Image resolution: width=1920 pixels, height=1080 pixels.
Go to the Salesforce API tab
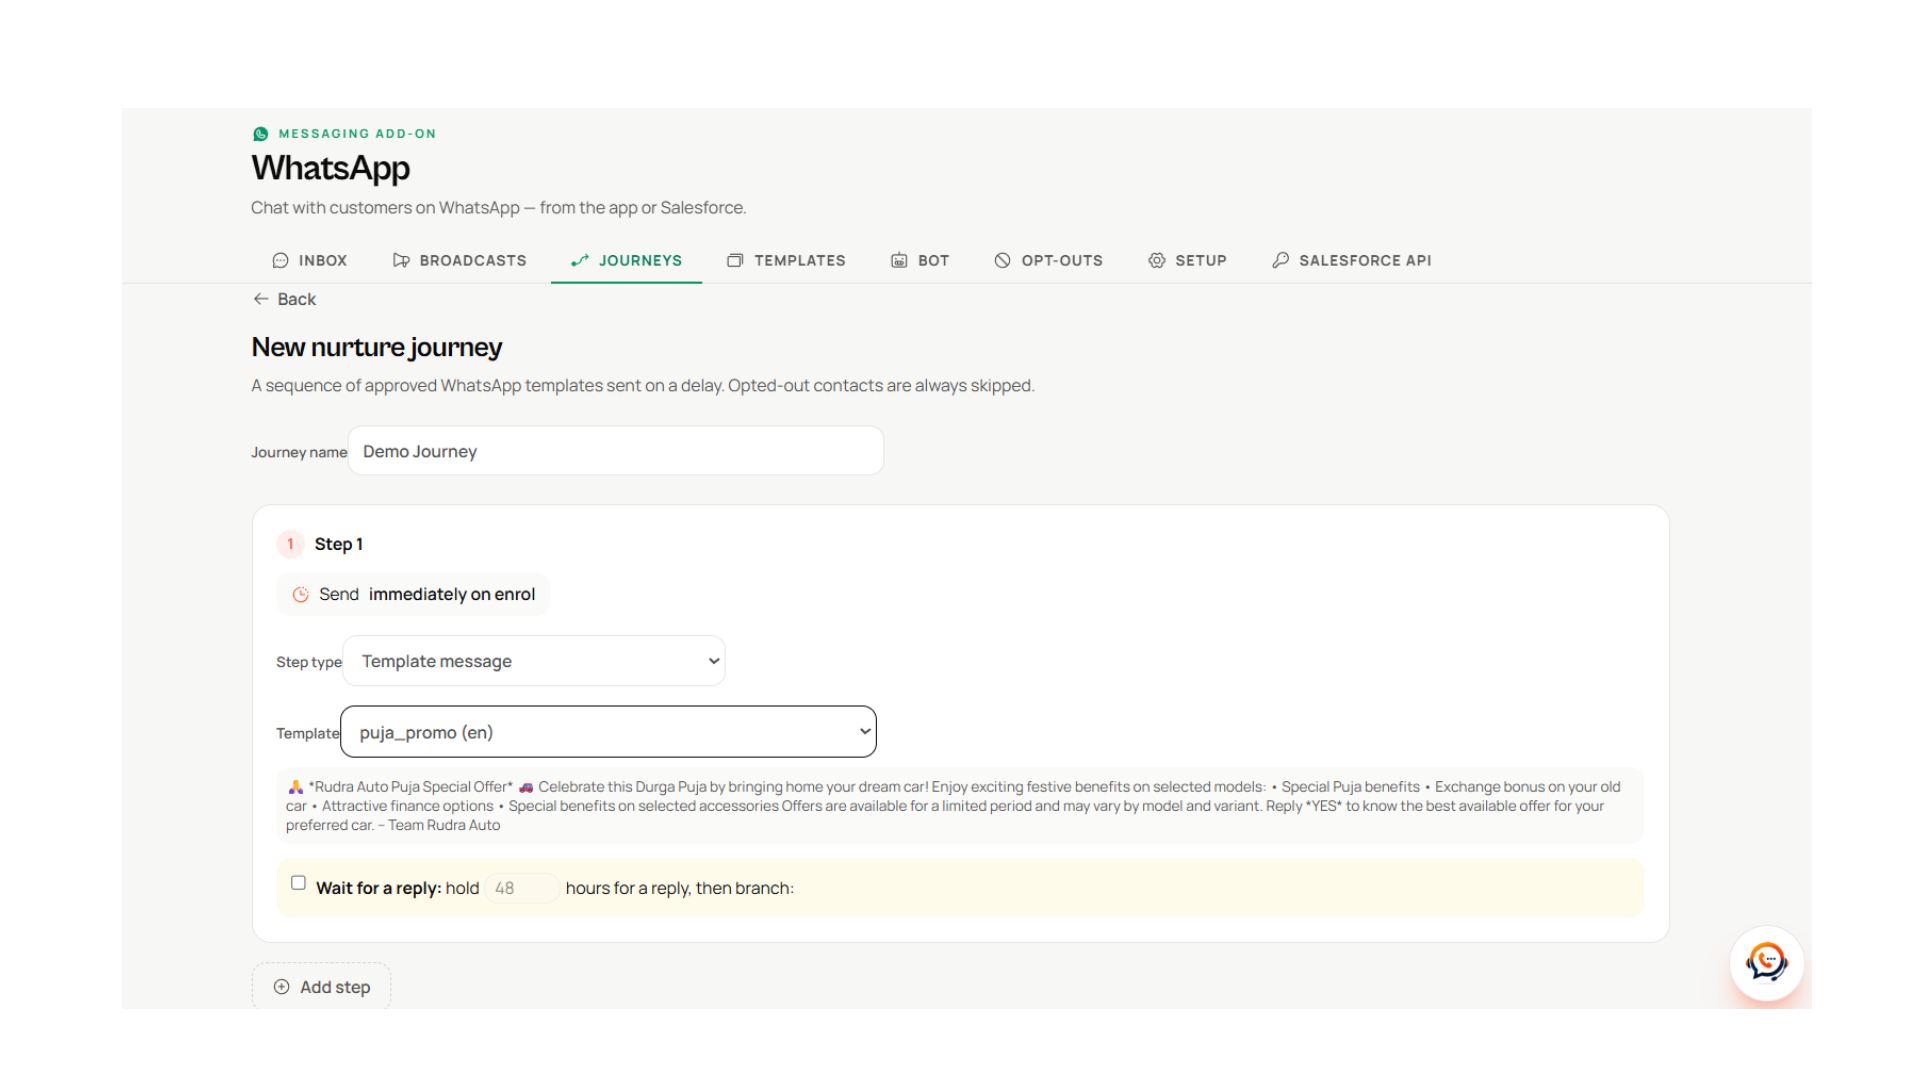coord(1352,260)
